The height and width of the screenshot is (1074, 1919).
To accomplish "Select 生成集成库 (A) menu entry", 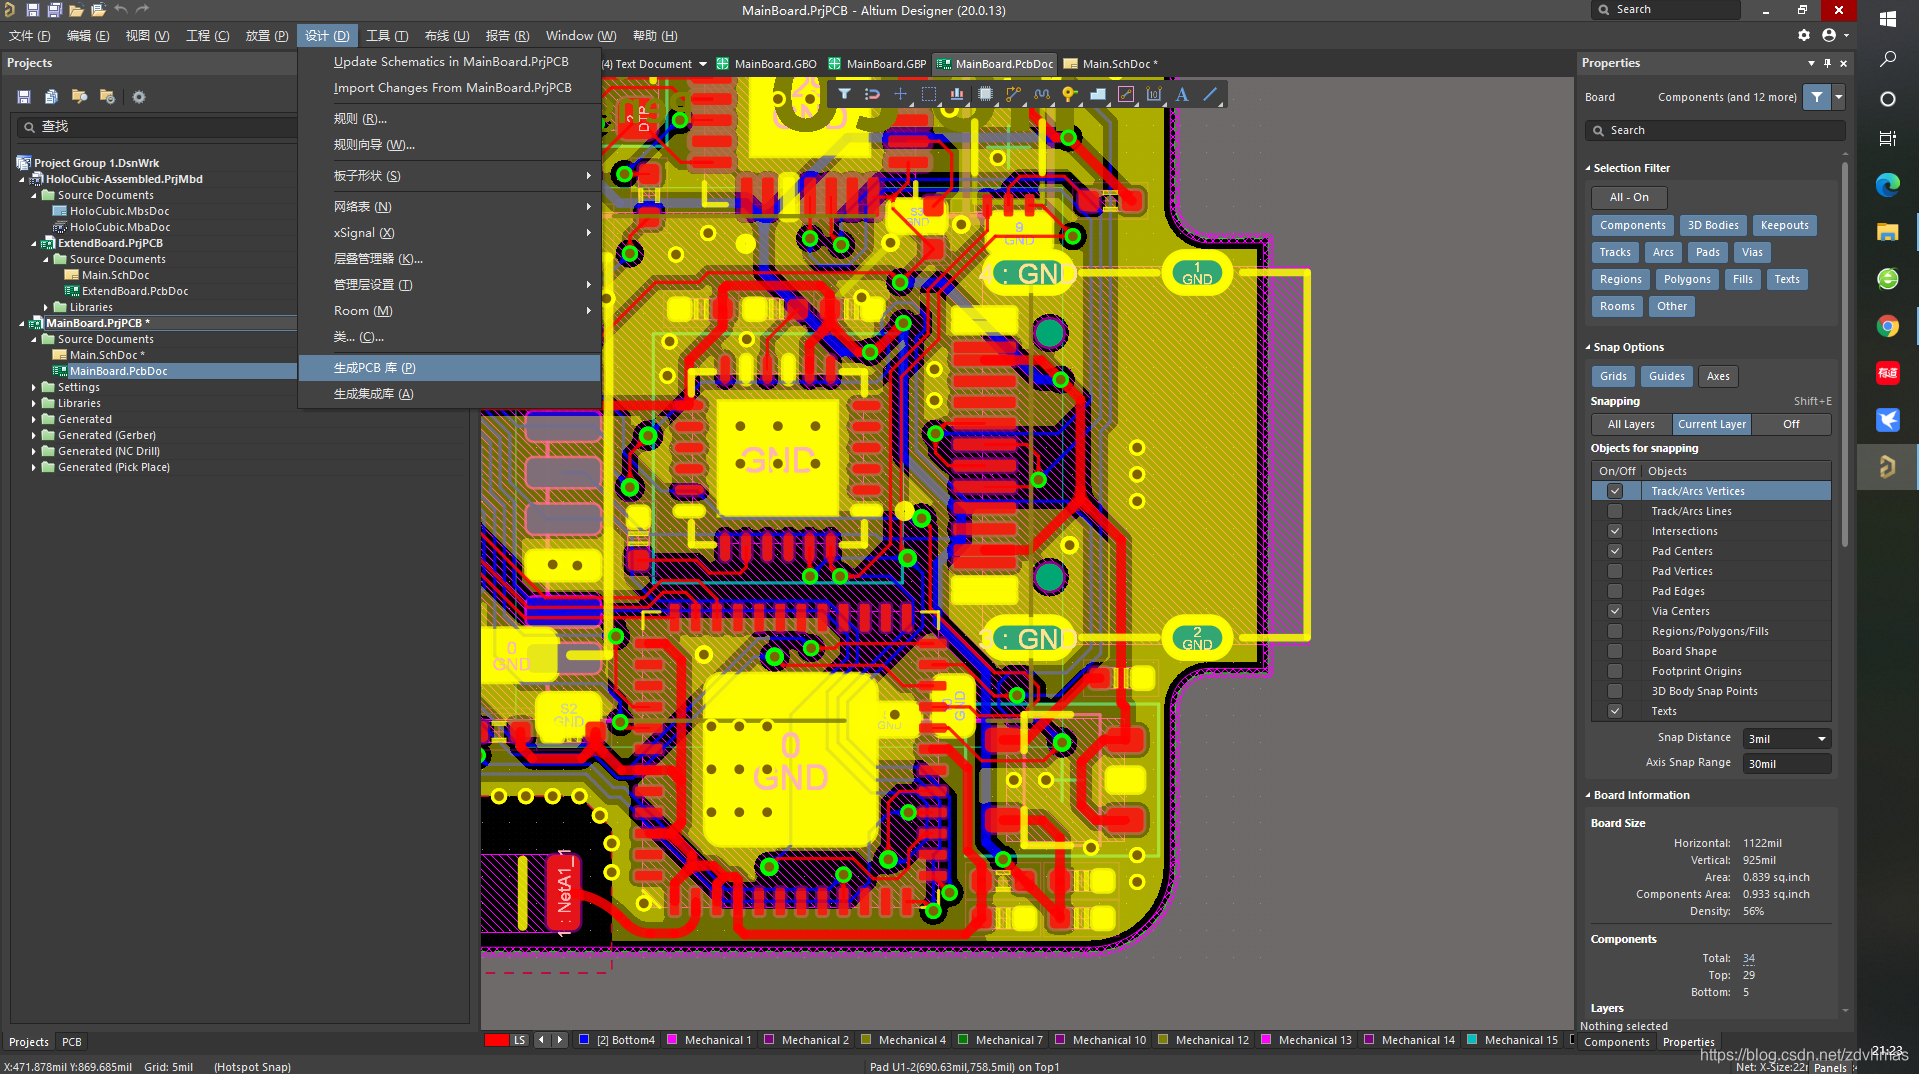I will point(450,393).
